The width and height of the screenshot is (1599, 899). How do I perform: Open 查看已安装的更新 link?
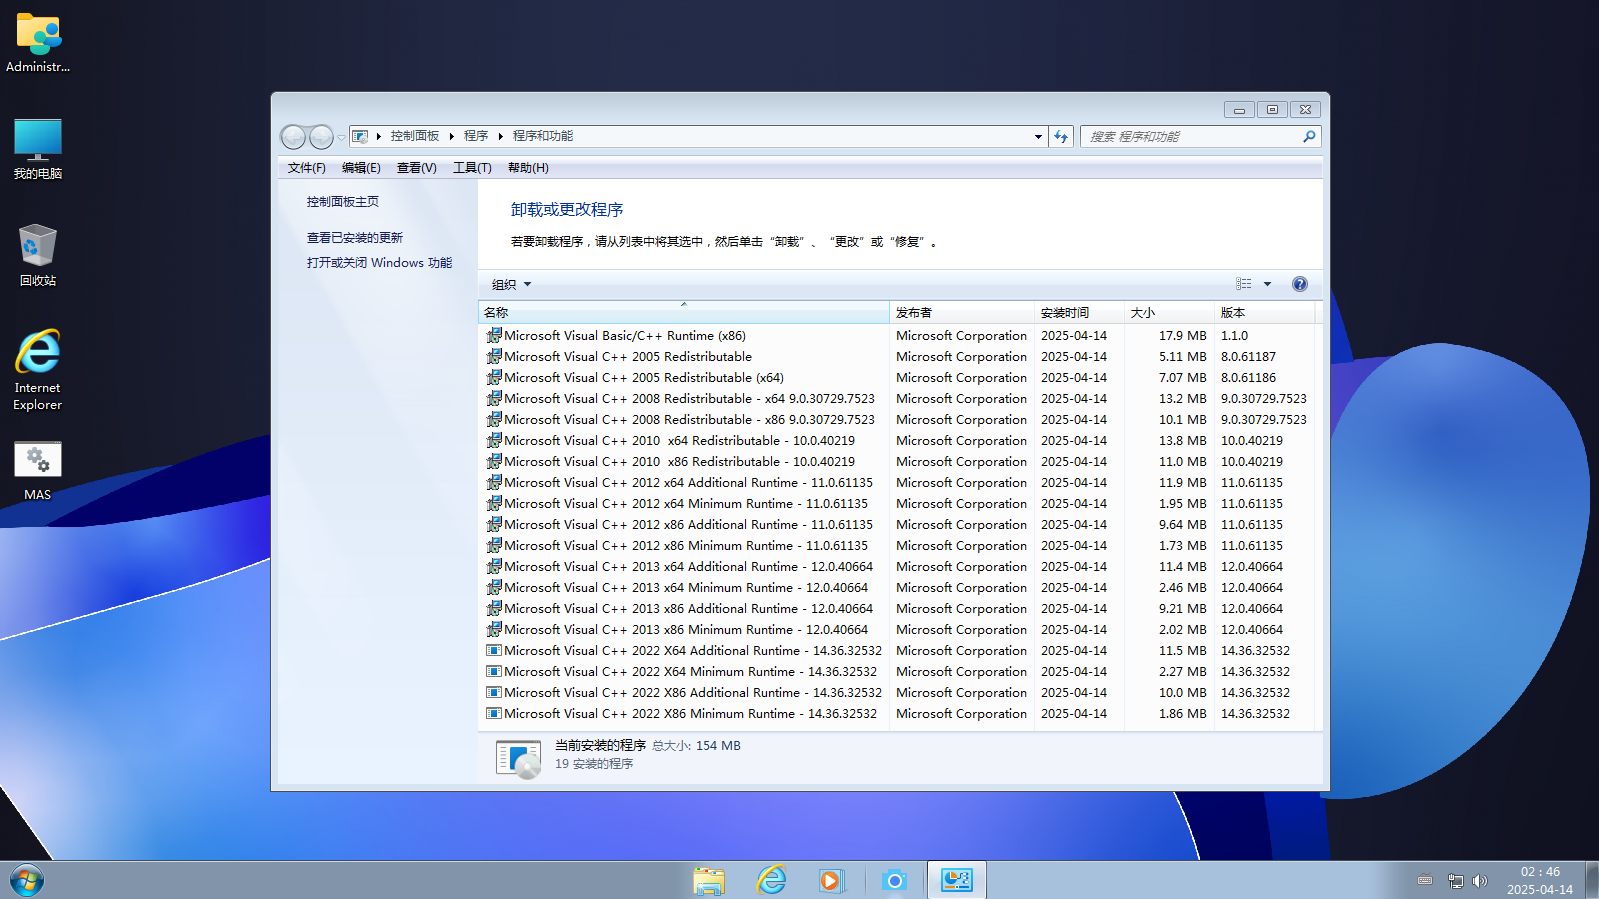point(355,238)
